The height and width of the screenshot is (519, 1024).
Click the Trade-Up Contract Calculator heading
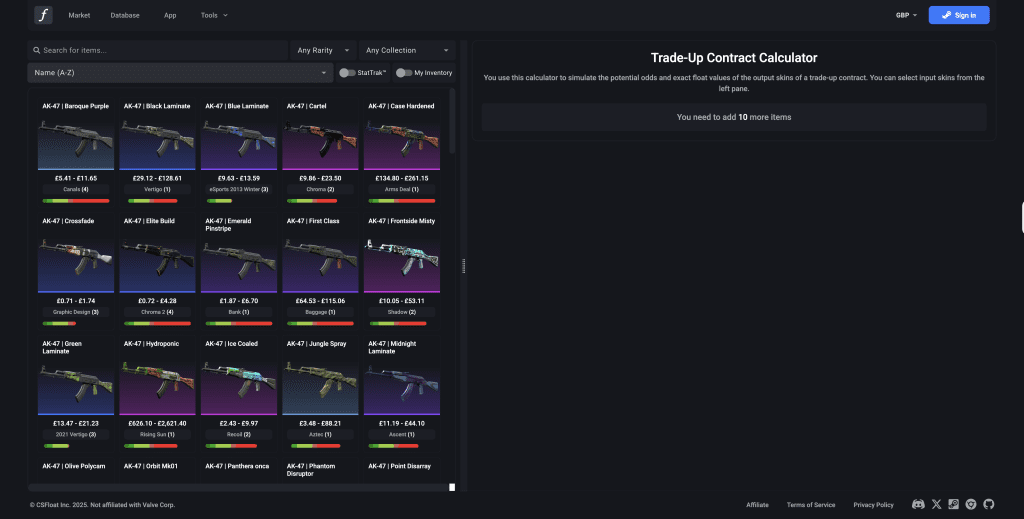(x=734, y=57)
